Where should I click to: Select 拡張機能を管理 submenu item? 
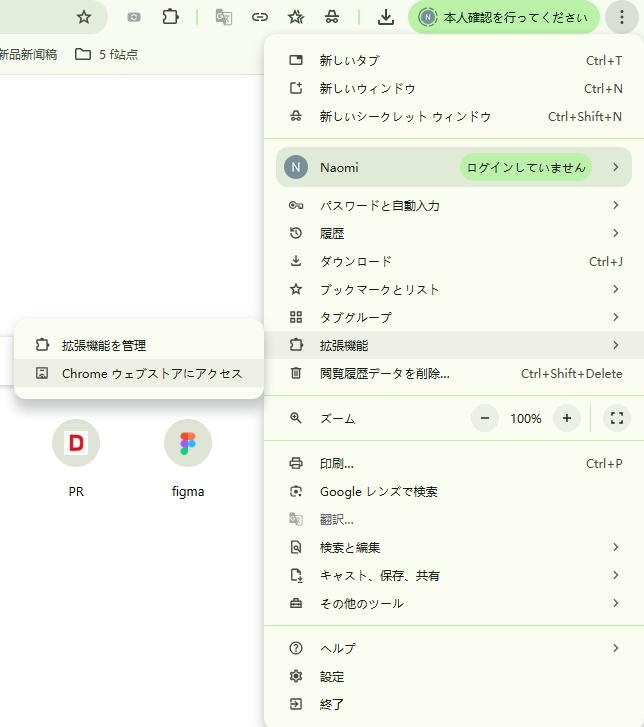pyautogui.click(x=139, y=345)
